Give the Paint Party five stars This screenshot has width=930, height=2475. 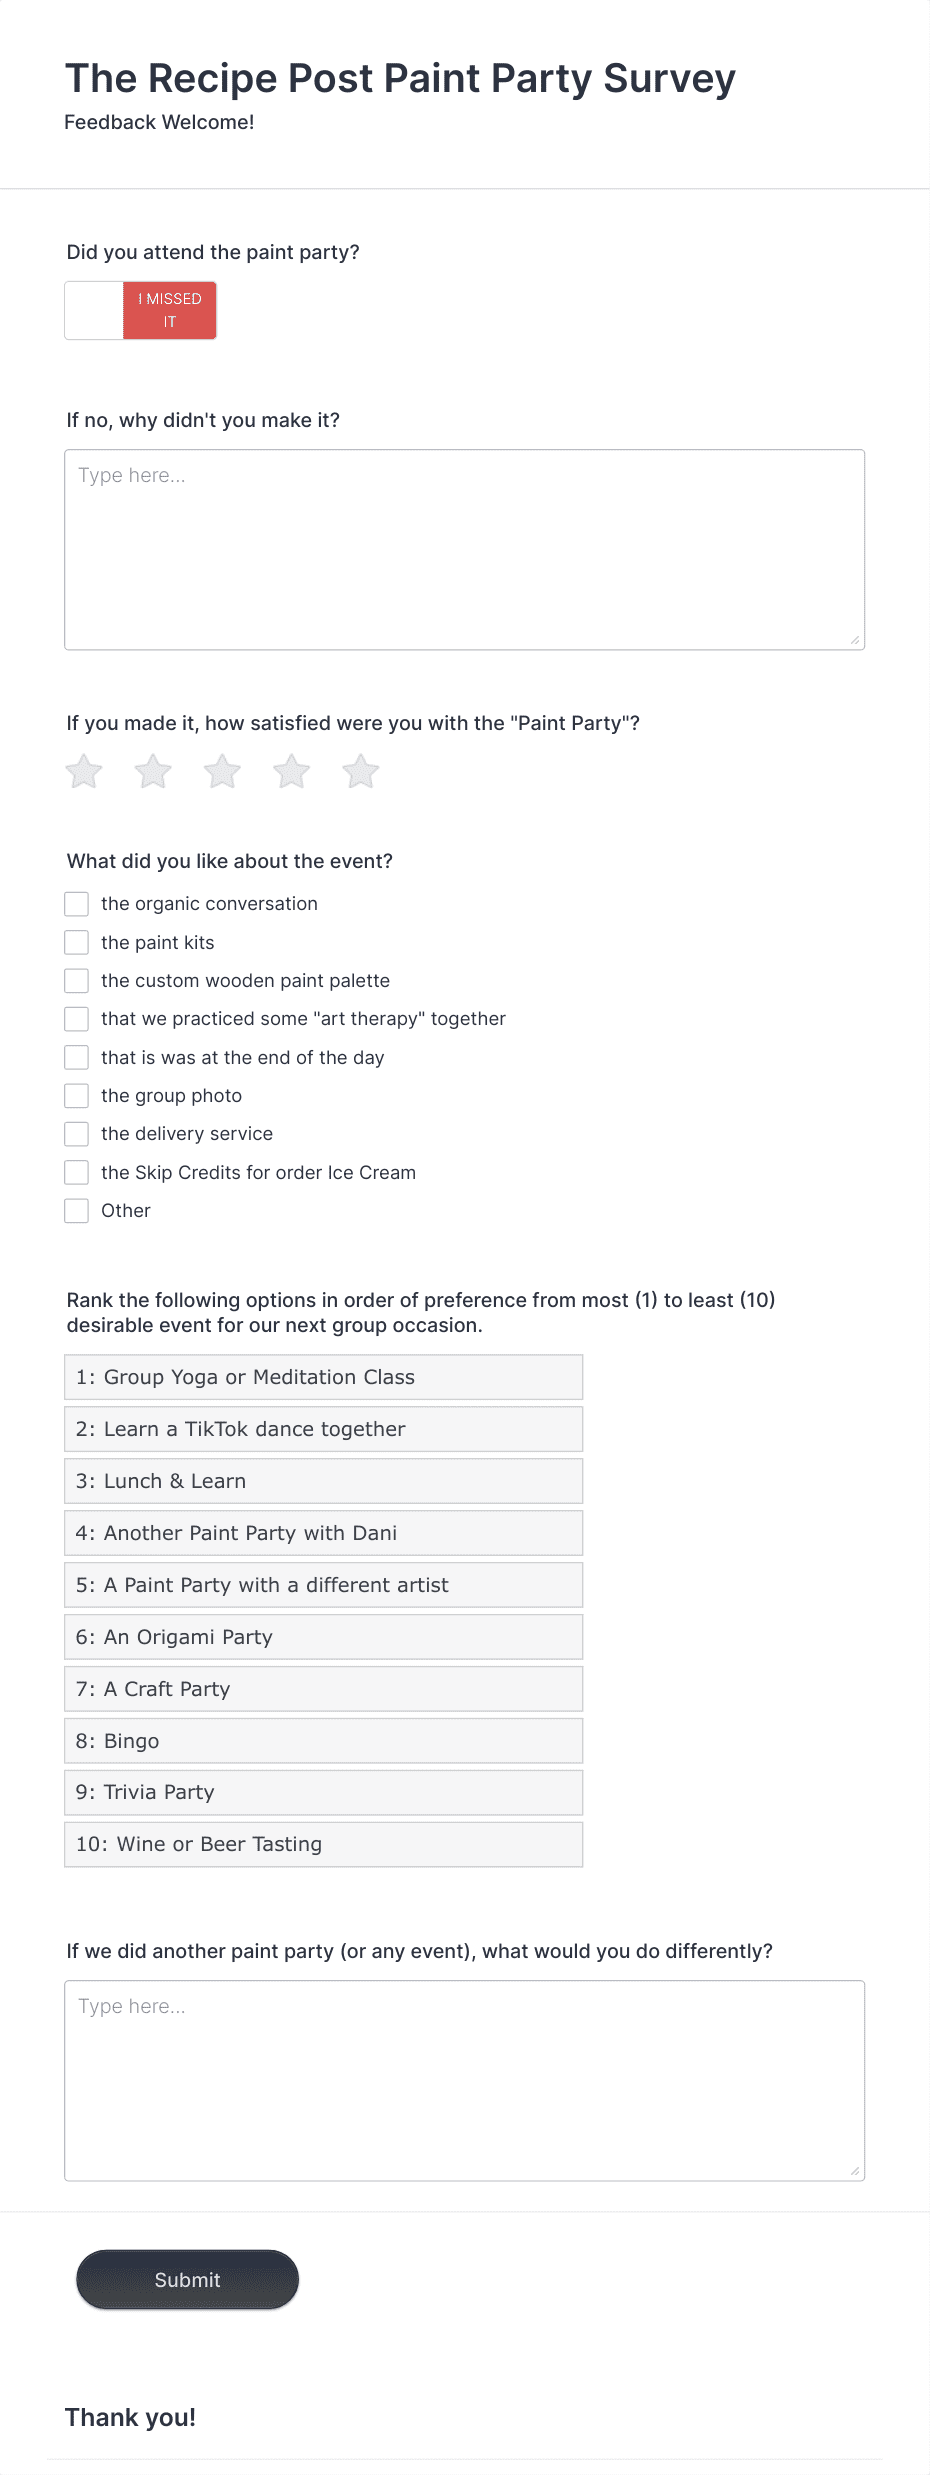[x=360, y=771]
